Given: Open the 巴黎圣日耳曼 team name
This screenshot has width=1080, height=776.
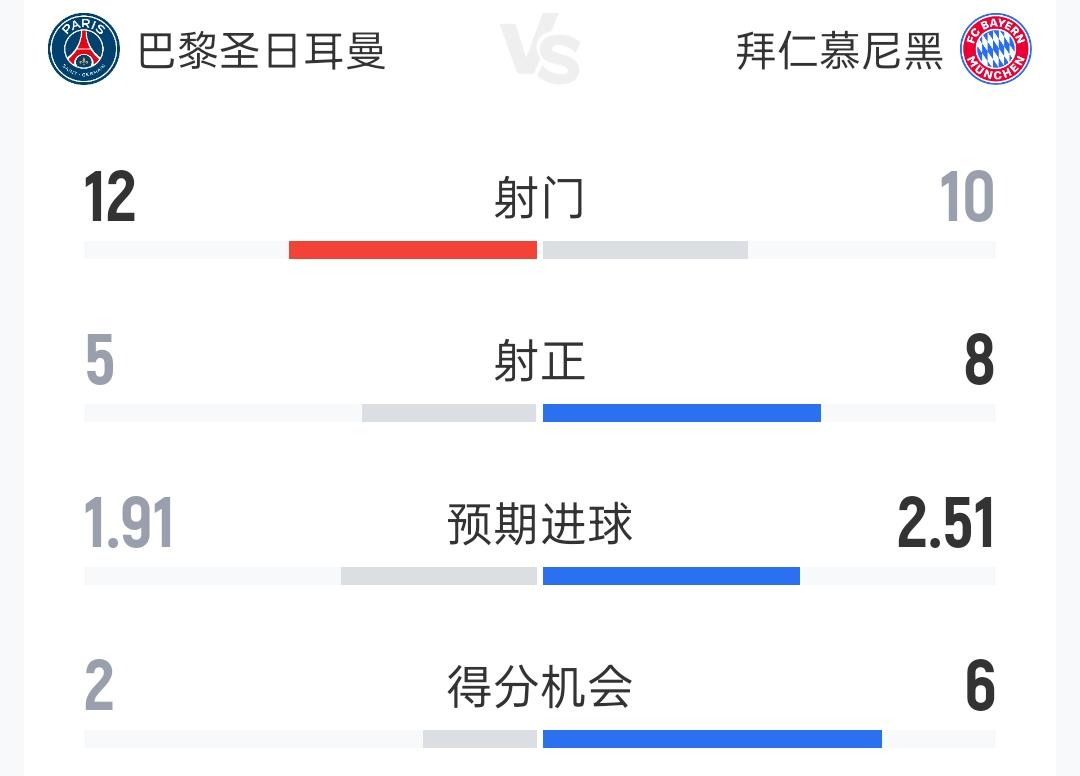Looking at the screenshot, I should [x=261, y=50].
